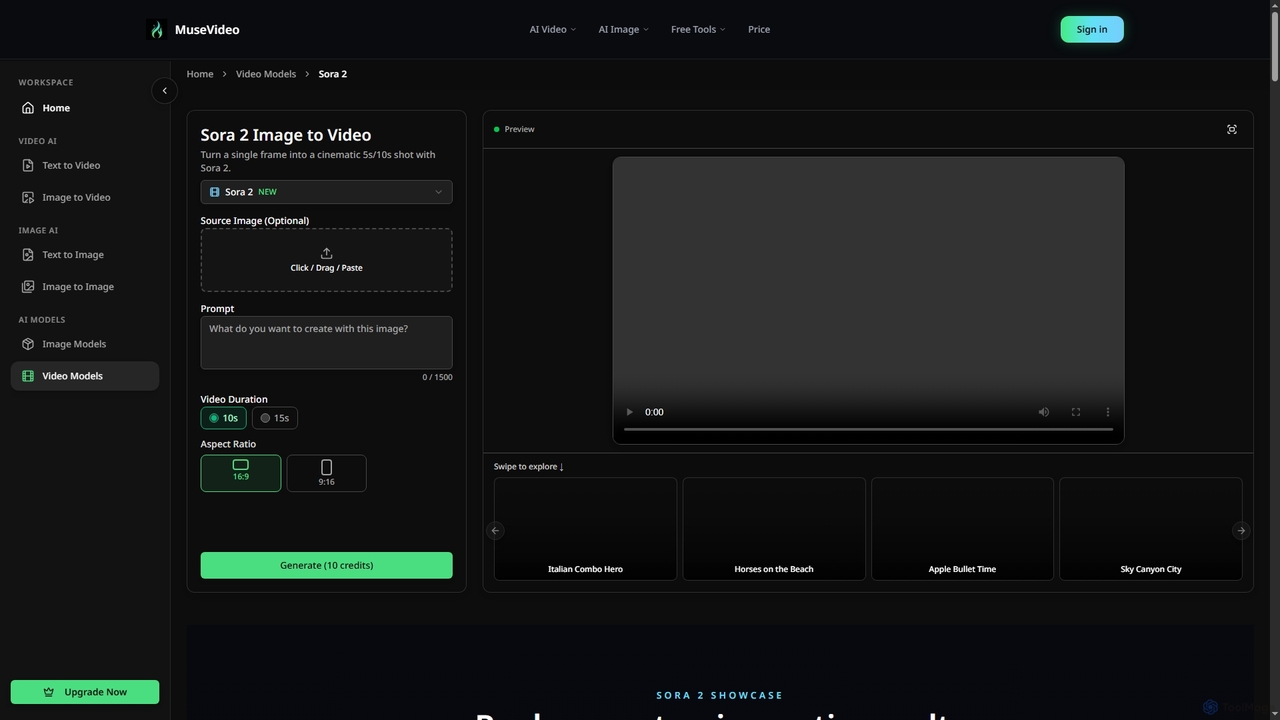Play the preview video
Screen dimensions: 1280x720
click(629, 412)
